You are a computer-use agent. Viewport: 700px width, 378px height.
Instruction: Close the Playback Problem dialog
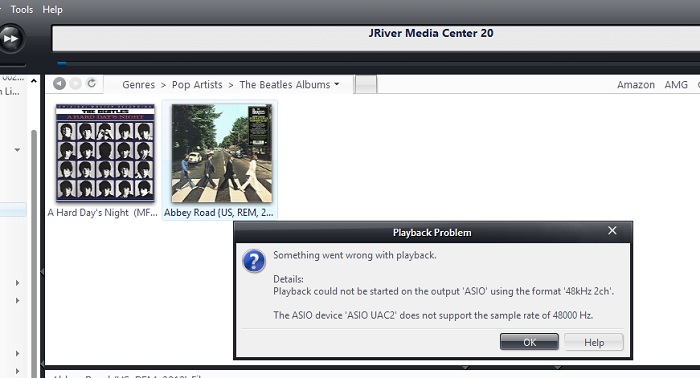coord(612,231)
